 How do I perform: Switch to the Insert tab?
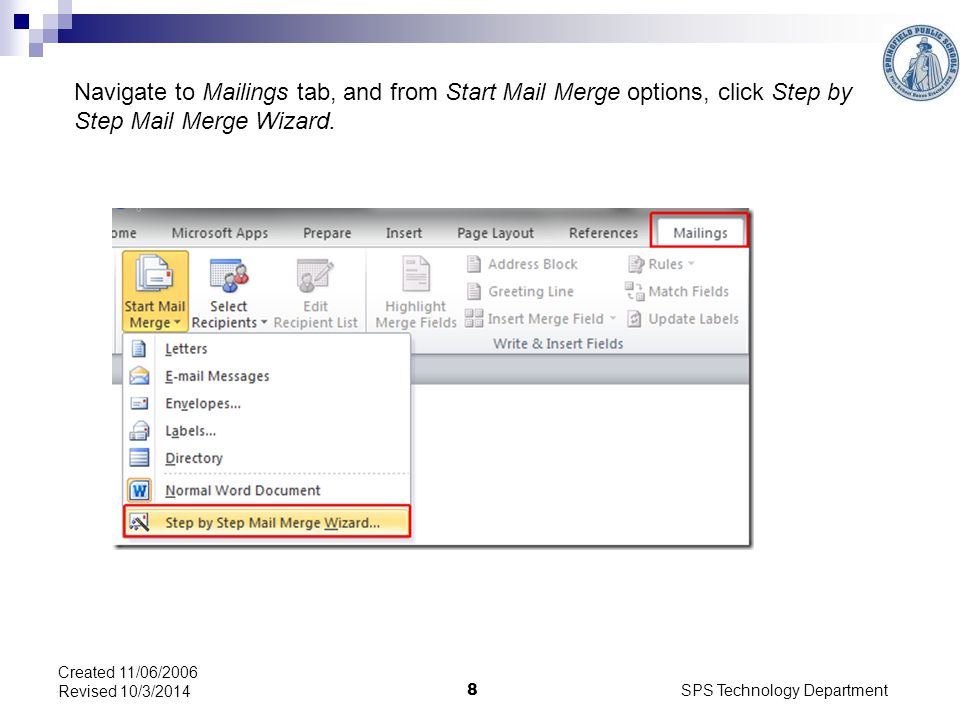pos(403,233)
